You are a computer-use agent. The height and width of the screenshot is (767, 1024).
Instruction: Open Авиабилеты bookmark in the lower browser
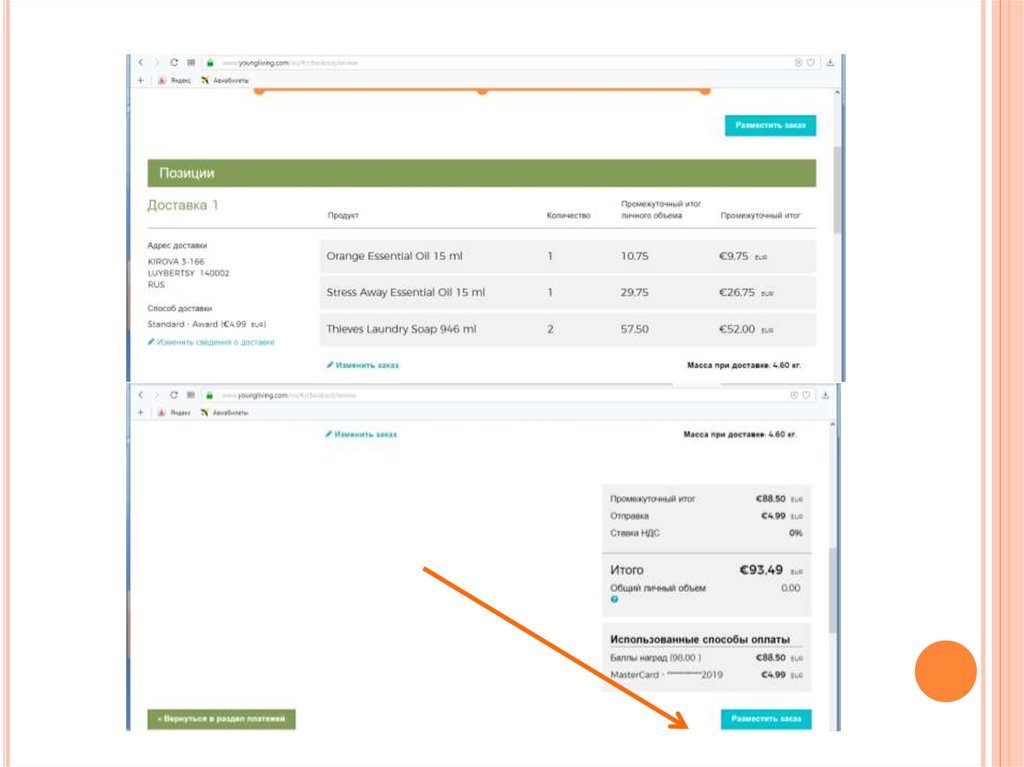[225, 413]
